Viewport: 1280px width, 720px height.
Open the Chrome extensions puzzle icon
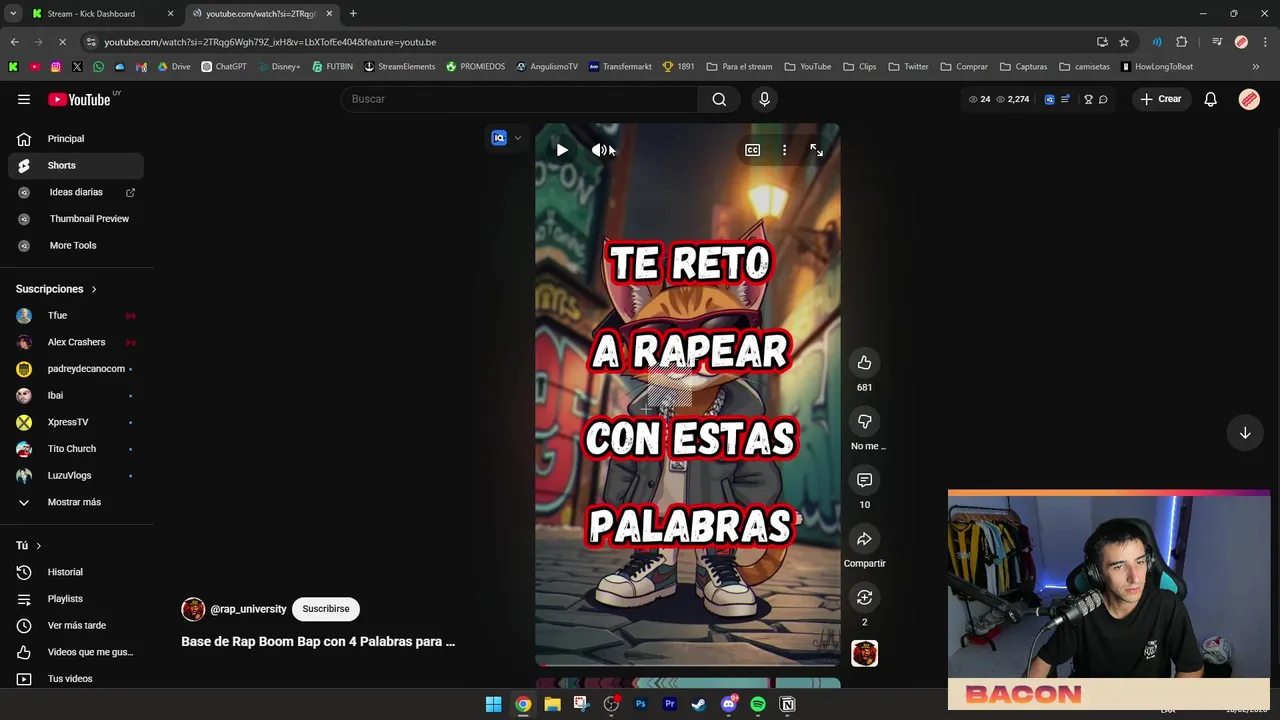click(1182, 42)
